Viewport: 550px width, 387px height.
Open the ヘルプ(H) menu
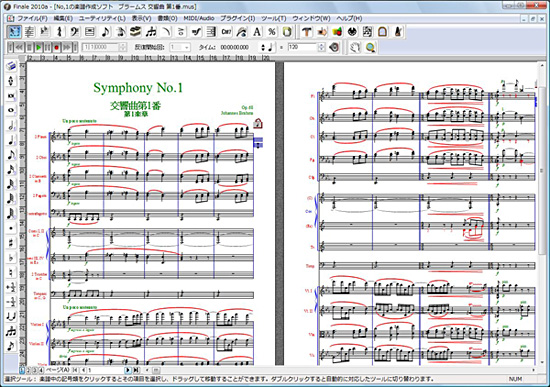[349, 18]
